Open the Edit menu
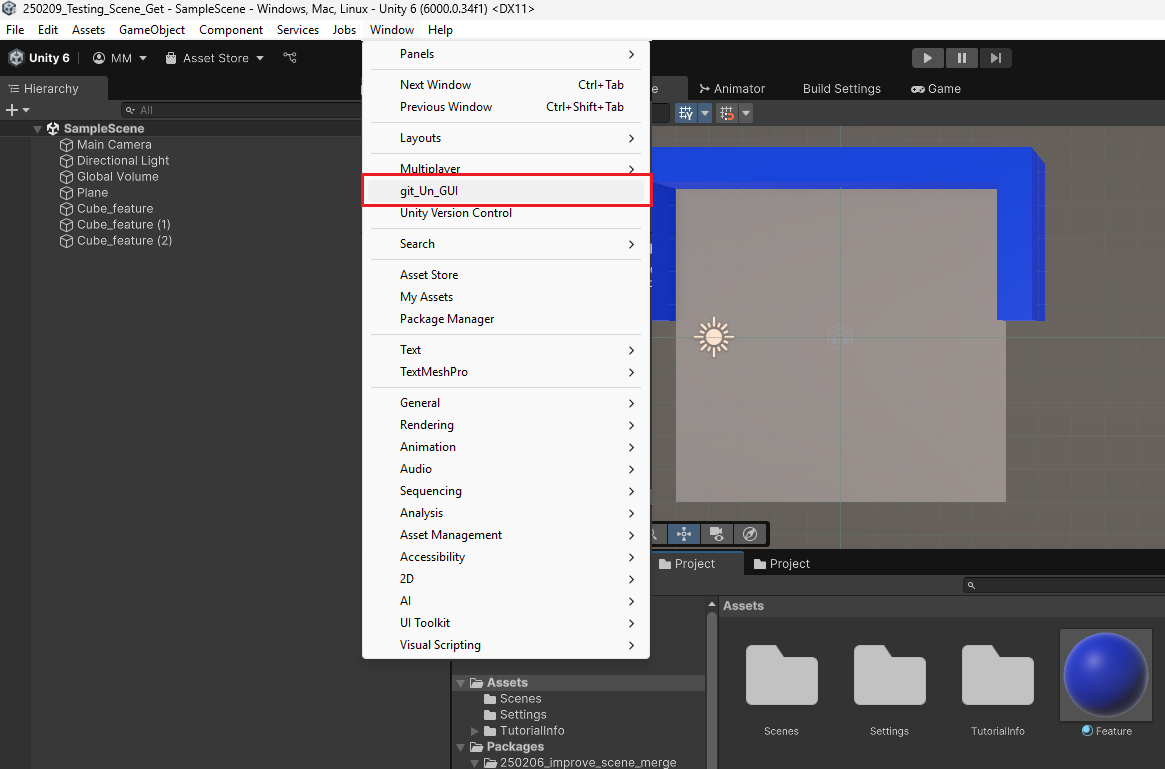1165x769 pixels. [x=48, y=30]
